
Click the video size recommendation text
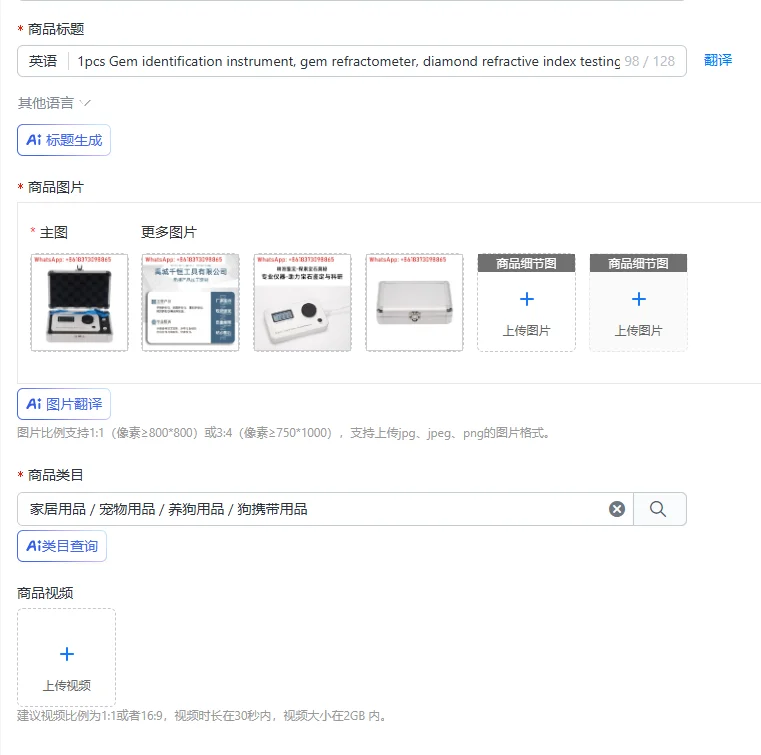pos(202,716)
